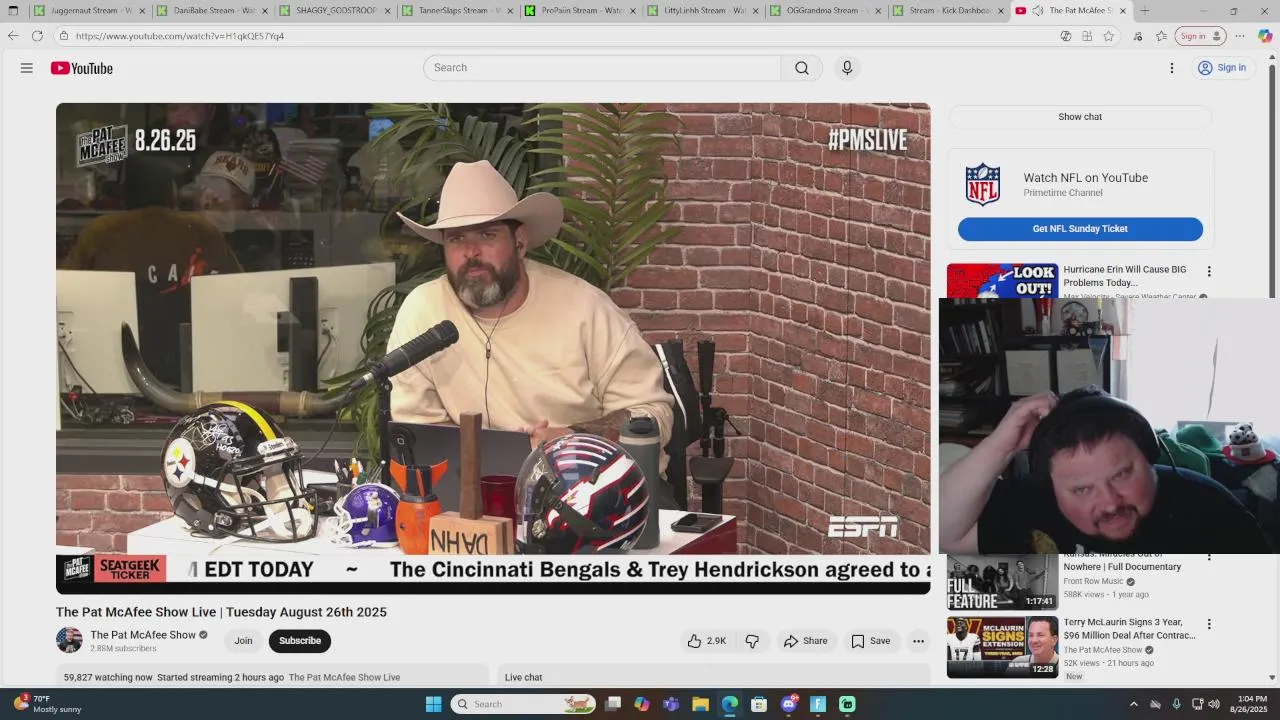
Task: Open browser settings and more menu
Action: click(1240, 36)
